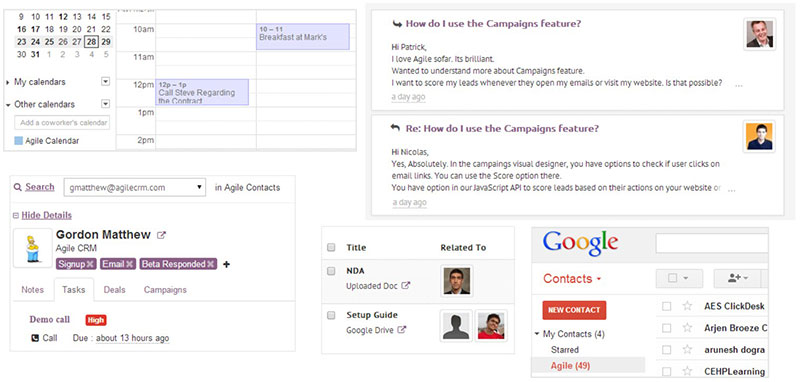Viewport: 800px width, 382px height.
Task: Click Setup Guide's gray silhouette contact
Action: point(456,325)
